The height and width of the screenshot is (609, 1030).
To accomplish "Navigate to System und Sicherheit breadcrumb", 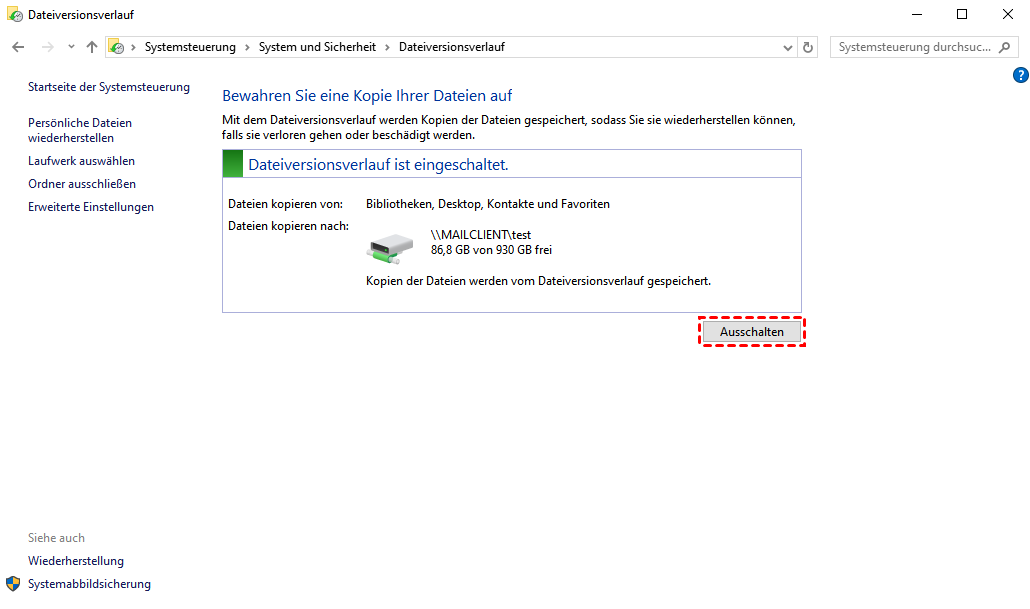I will point(317,47).
